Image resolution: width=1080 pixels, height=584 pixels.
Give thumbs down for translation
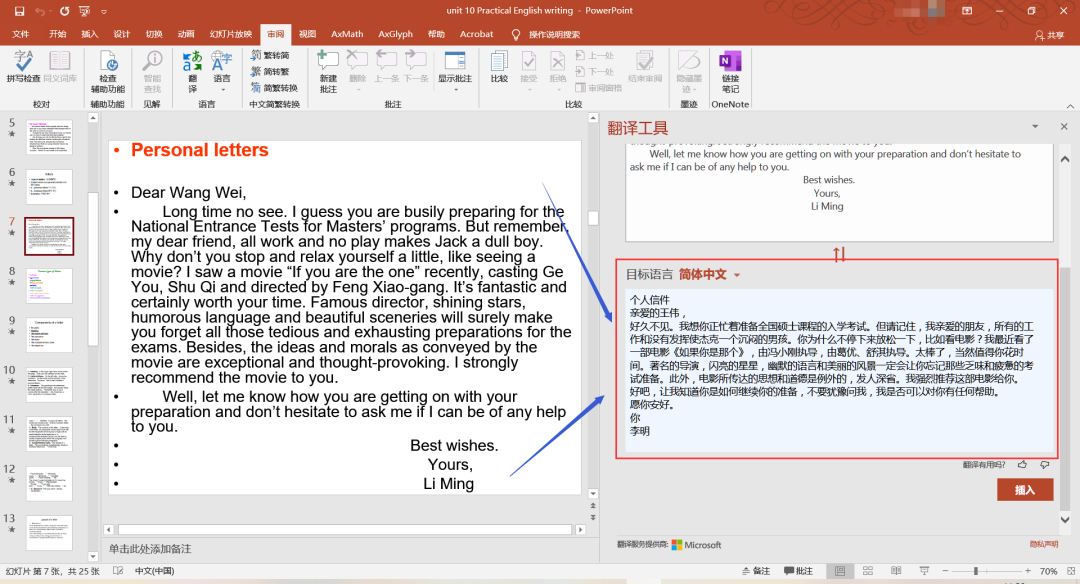1045,465
